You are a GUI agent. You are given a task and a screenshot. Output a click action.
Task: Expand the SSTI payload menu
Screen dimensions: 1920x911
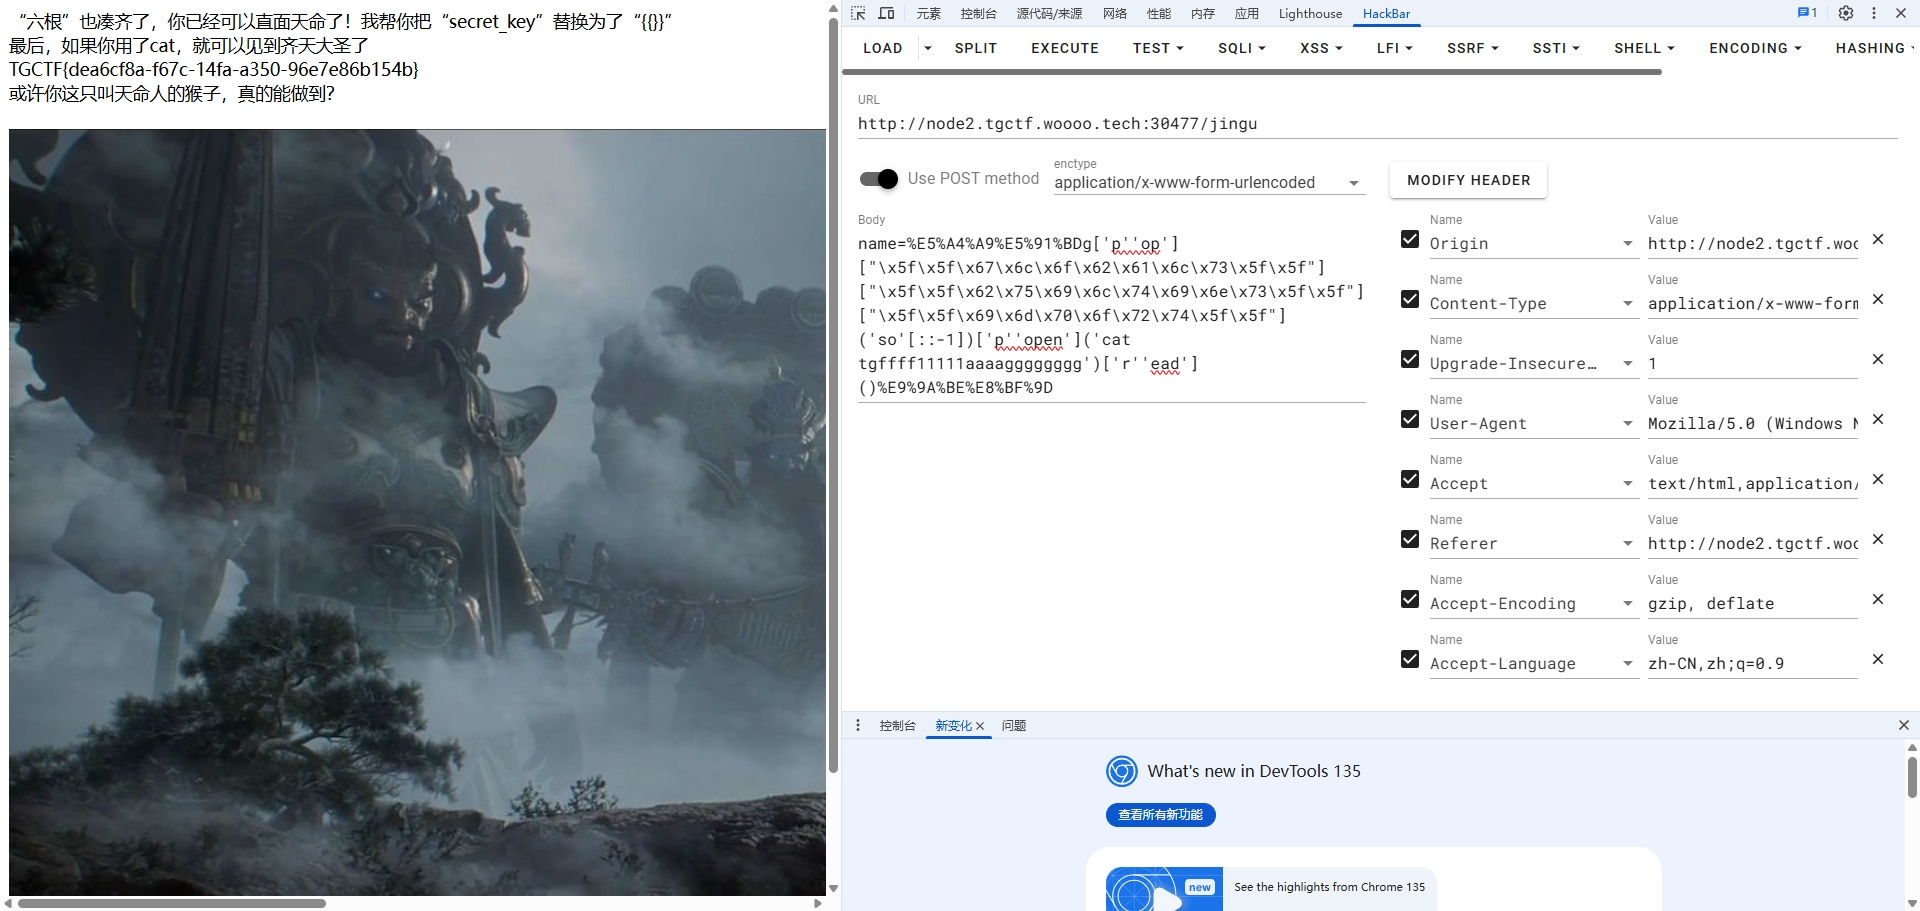coord(1556,48)
